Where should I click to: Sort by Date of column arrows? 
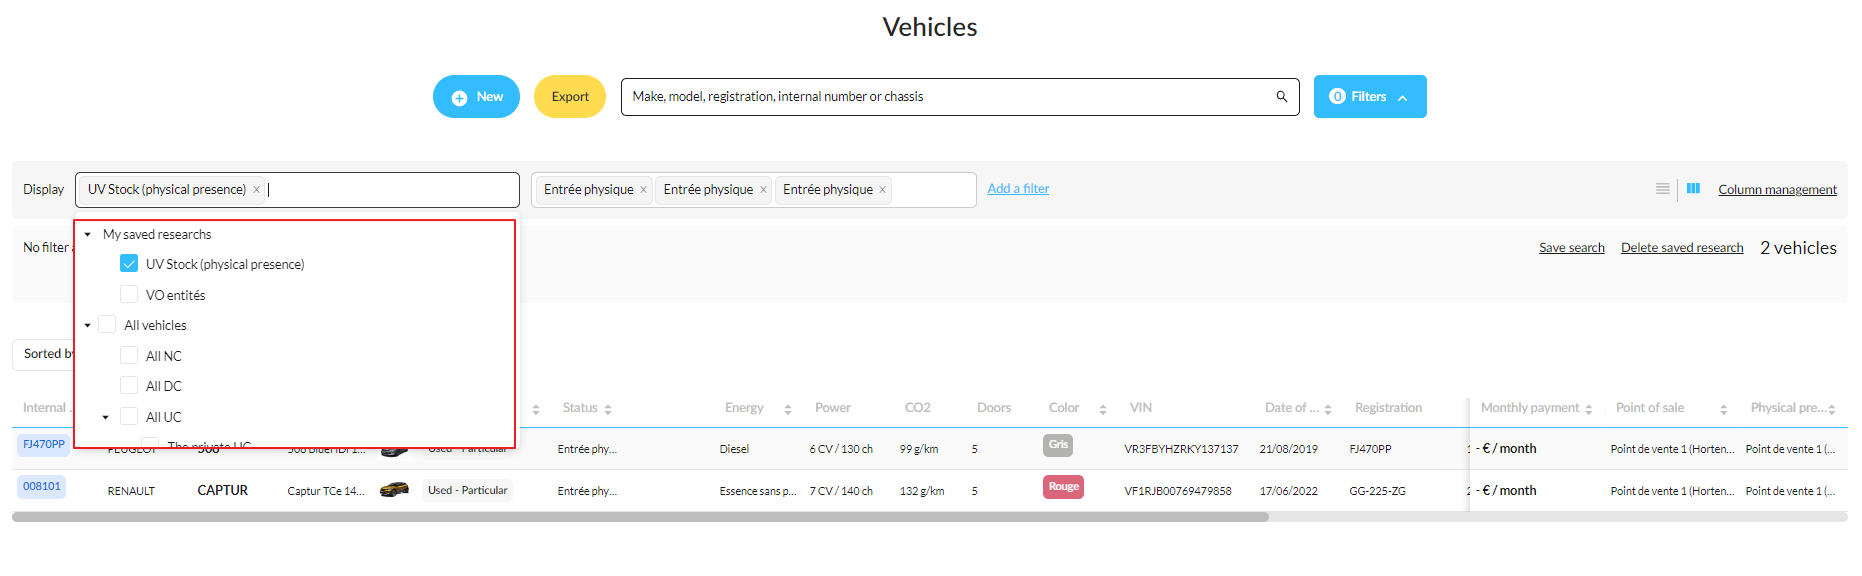point(1328,409)
